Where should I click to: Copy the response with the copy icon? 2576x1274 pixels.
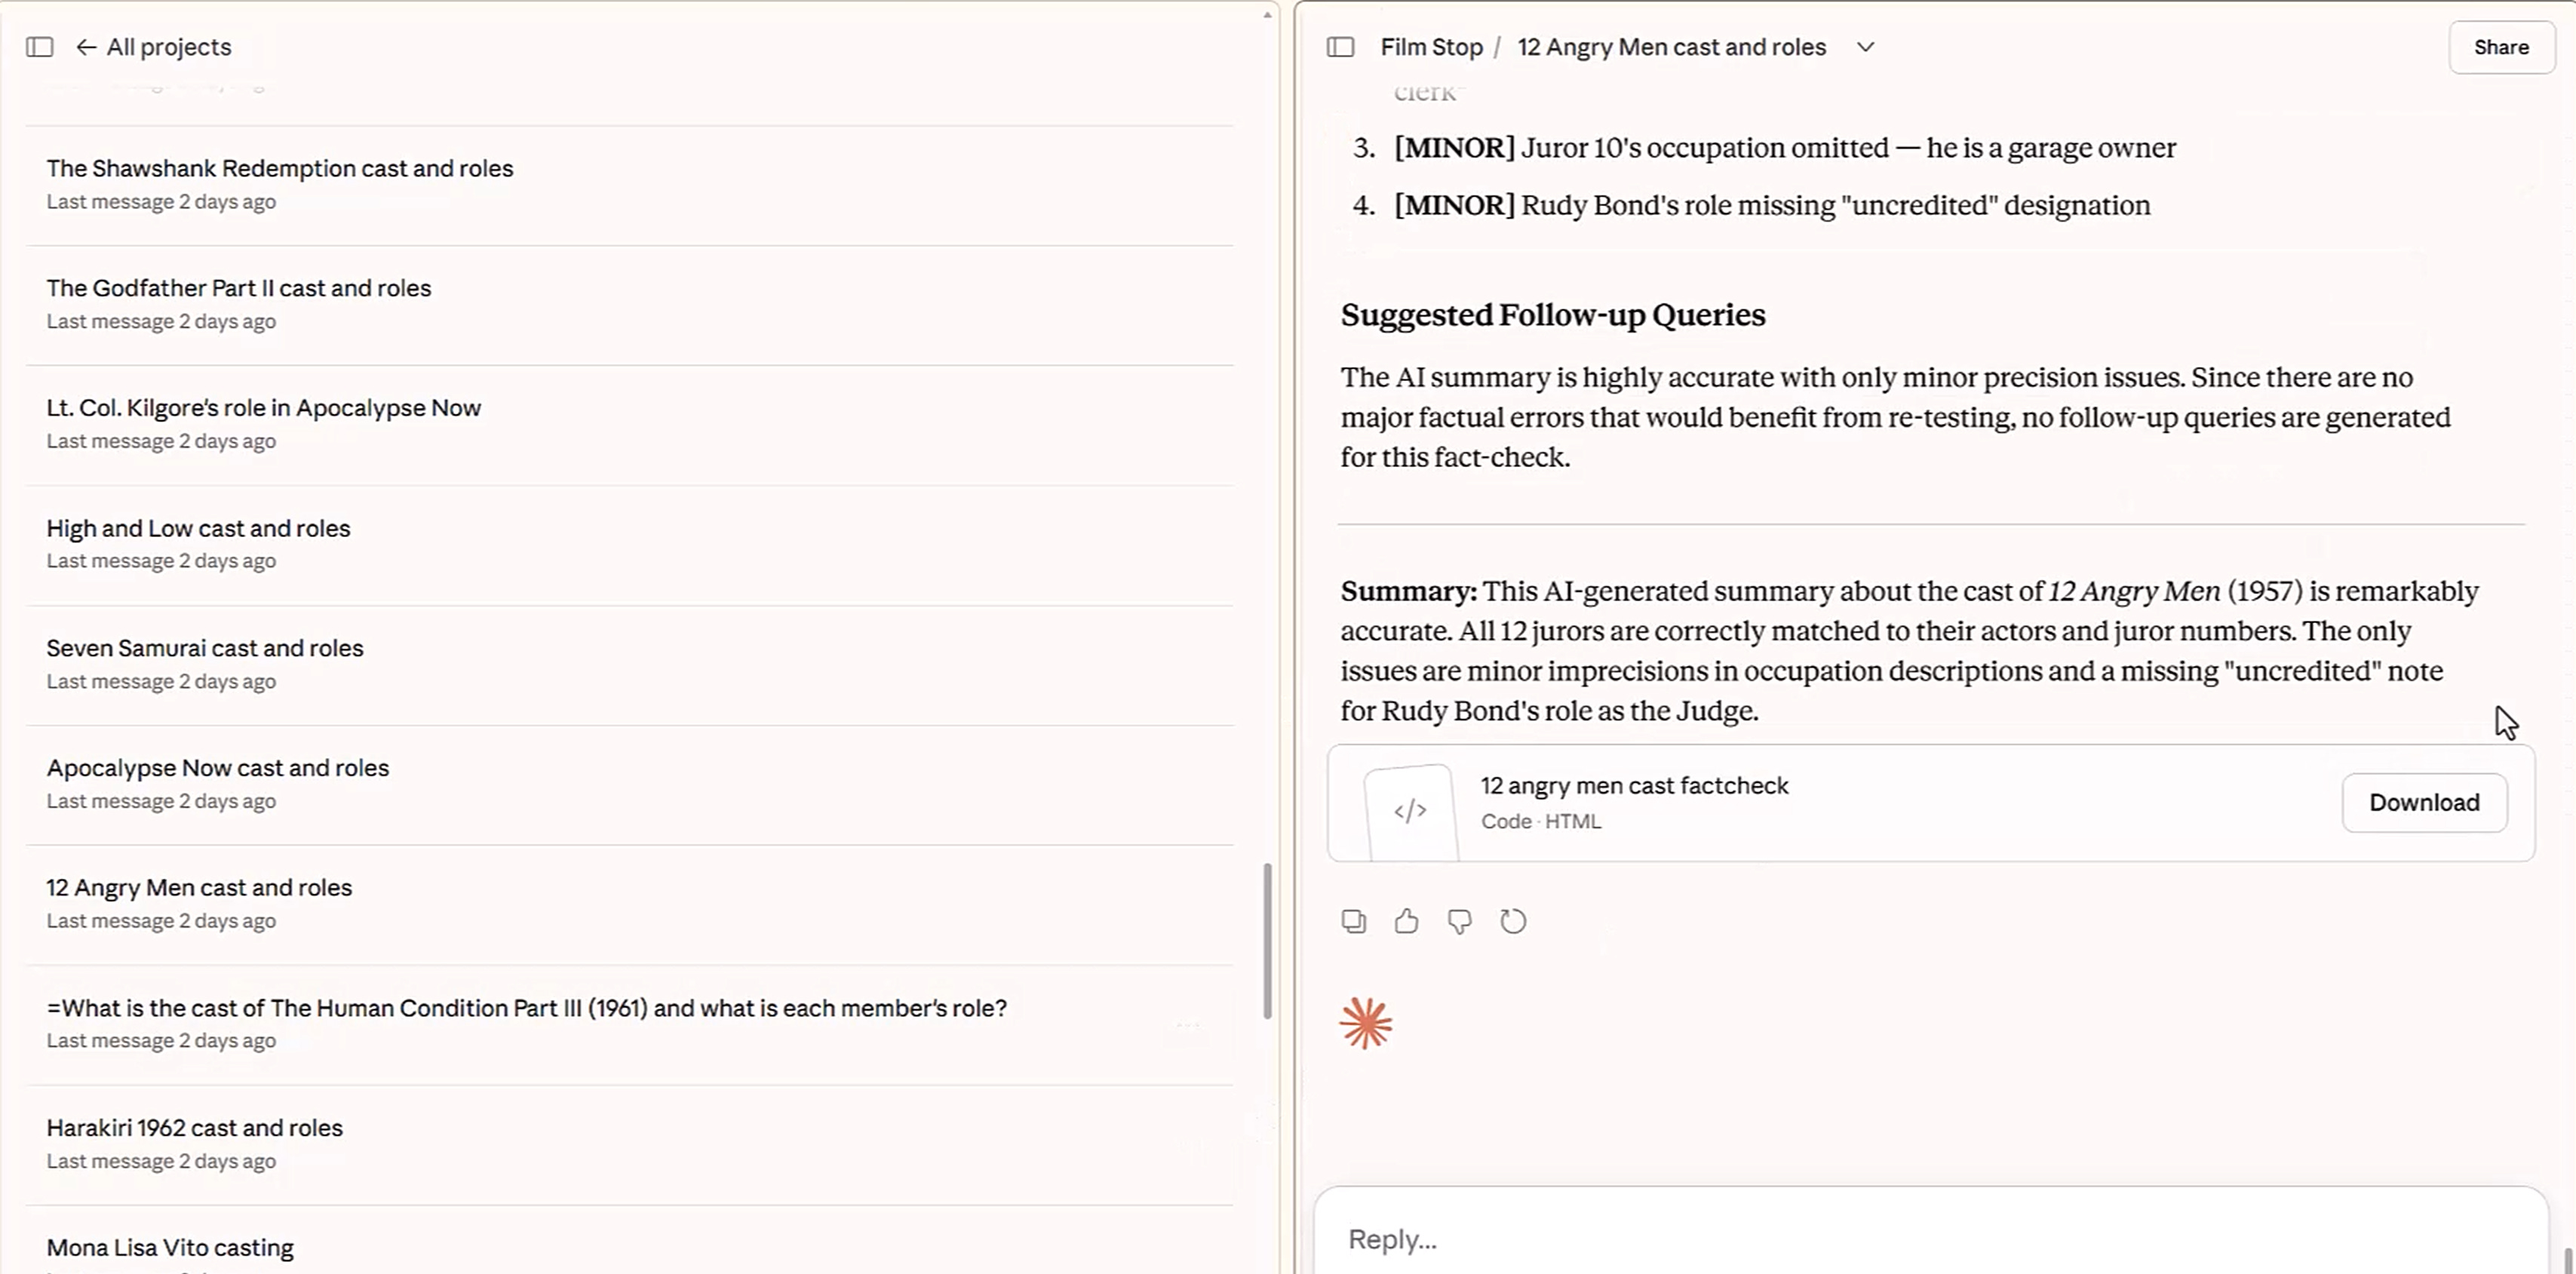pos(1353,921)
